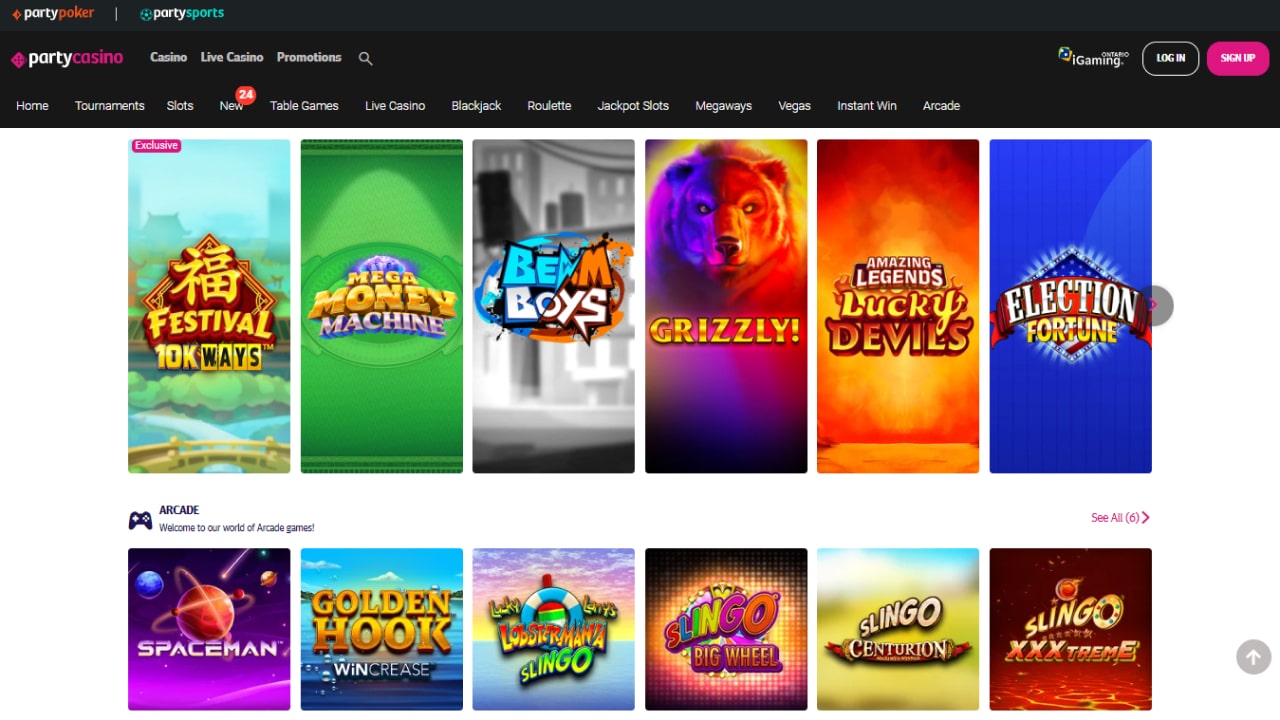Click the iGaming Ontario logo
The height and width of the screenshot is (720, 1280).
1093,58
